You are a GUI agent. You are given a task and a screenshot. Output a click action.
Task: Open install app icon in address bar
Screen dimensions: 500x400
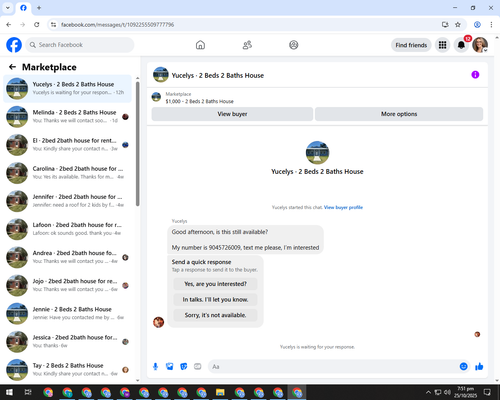445,25
